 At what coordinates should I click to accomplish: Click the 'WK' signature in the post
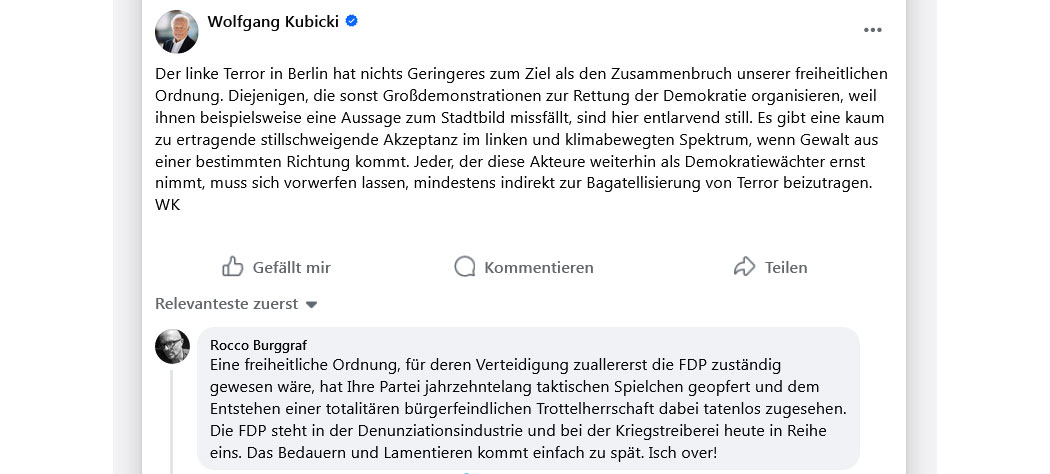pyautogui.click(x=167, y=205)
